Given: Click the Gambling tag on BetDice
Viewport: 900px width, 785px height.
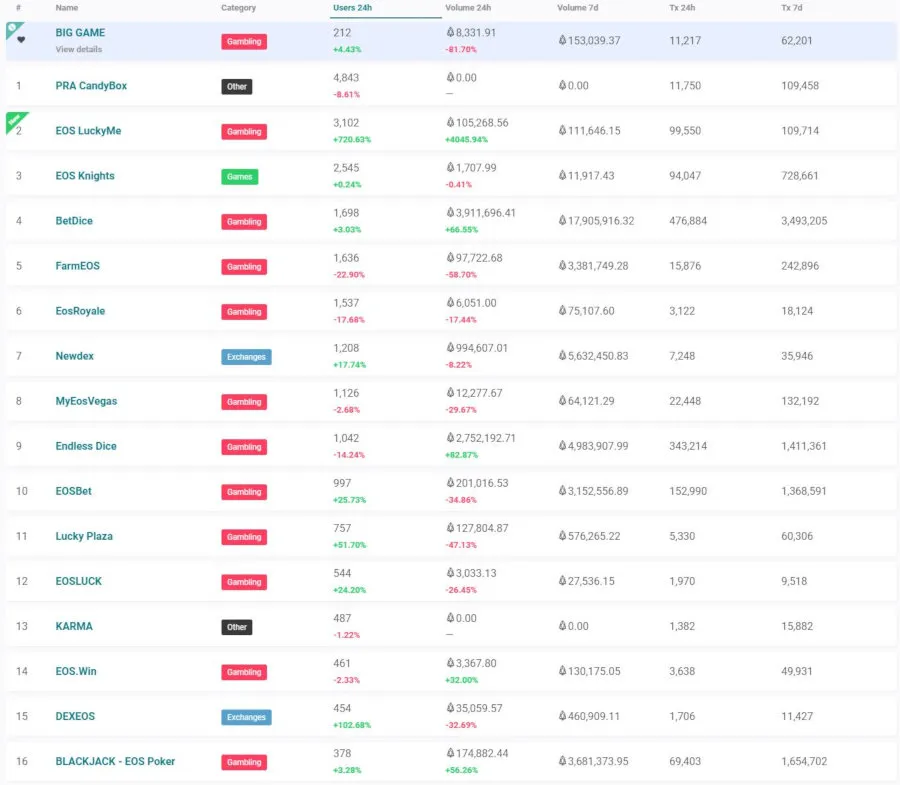Looking at the screenshot, I should 244,221.
